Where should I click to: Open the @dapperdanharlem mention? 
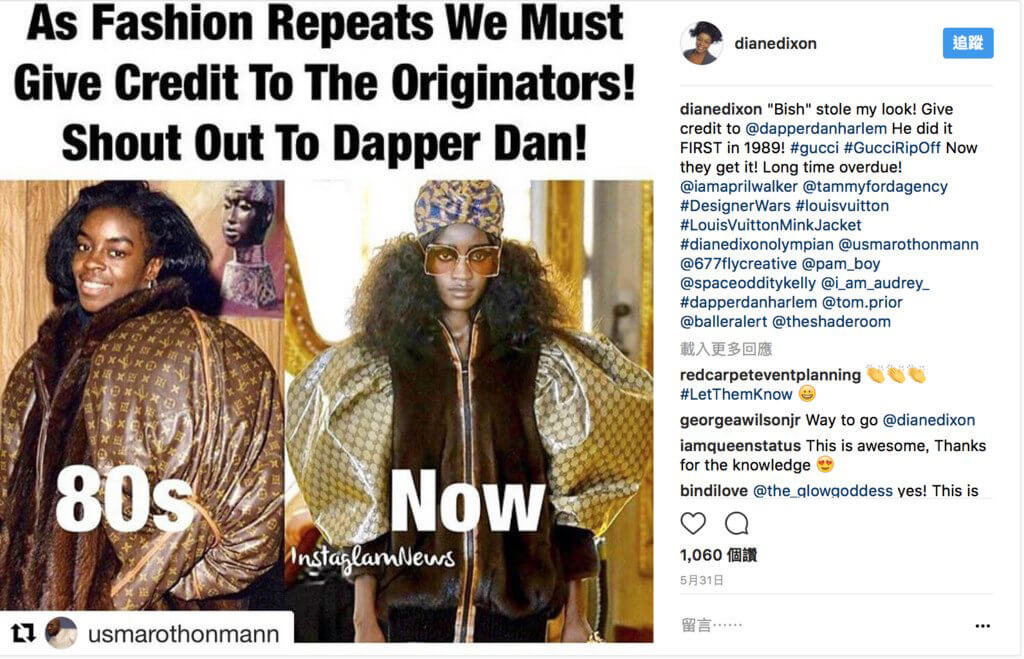tap(816, 128)
